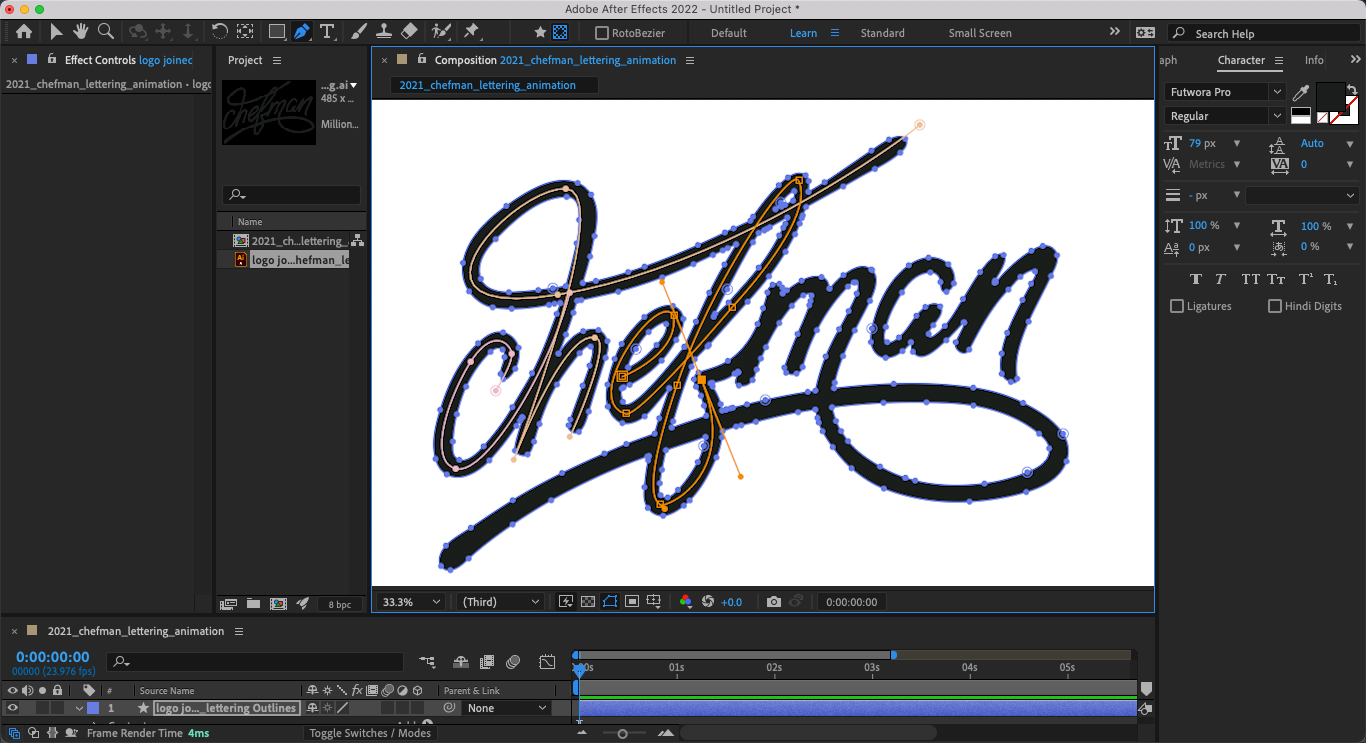Go to the Home screen icon

[24, 32]
